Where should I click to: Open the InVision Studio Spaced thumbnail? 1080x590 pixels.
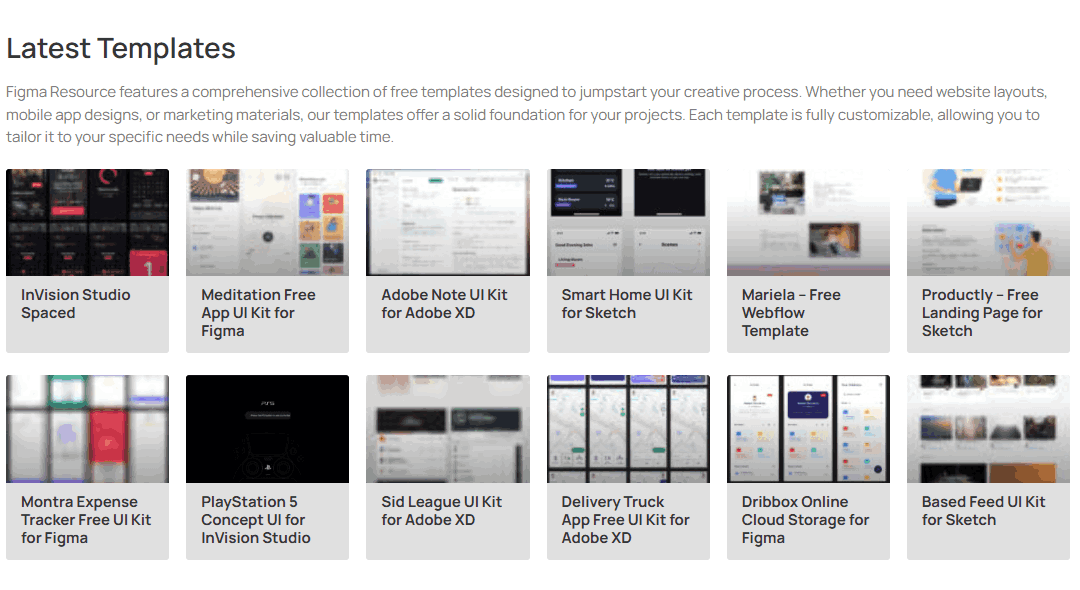point(87,222)
